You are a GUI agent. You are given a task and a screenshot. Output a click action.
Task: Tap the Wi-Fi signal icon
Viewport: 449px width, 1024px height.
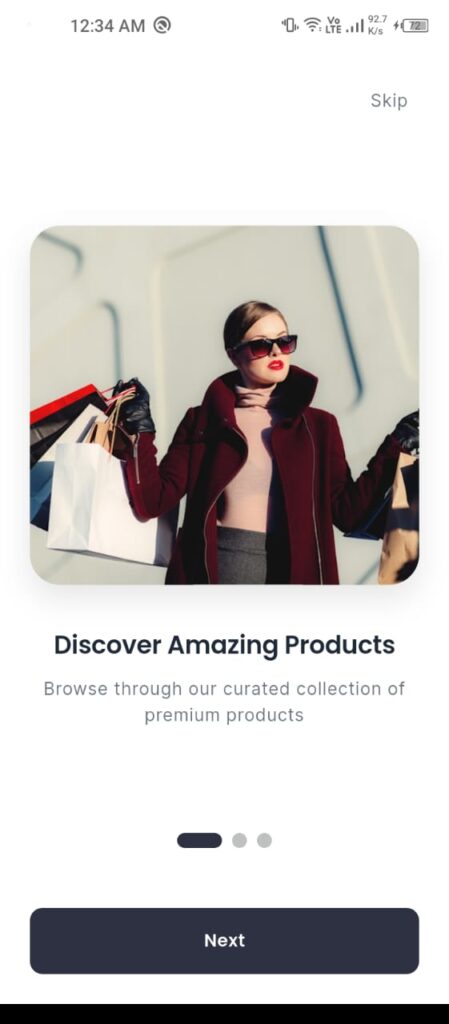(x=313, y=25)
